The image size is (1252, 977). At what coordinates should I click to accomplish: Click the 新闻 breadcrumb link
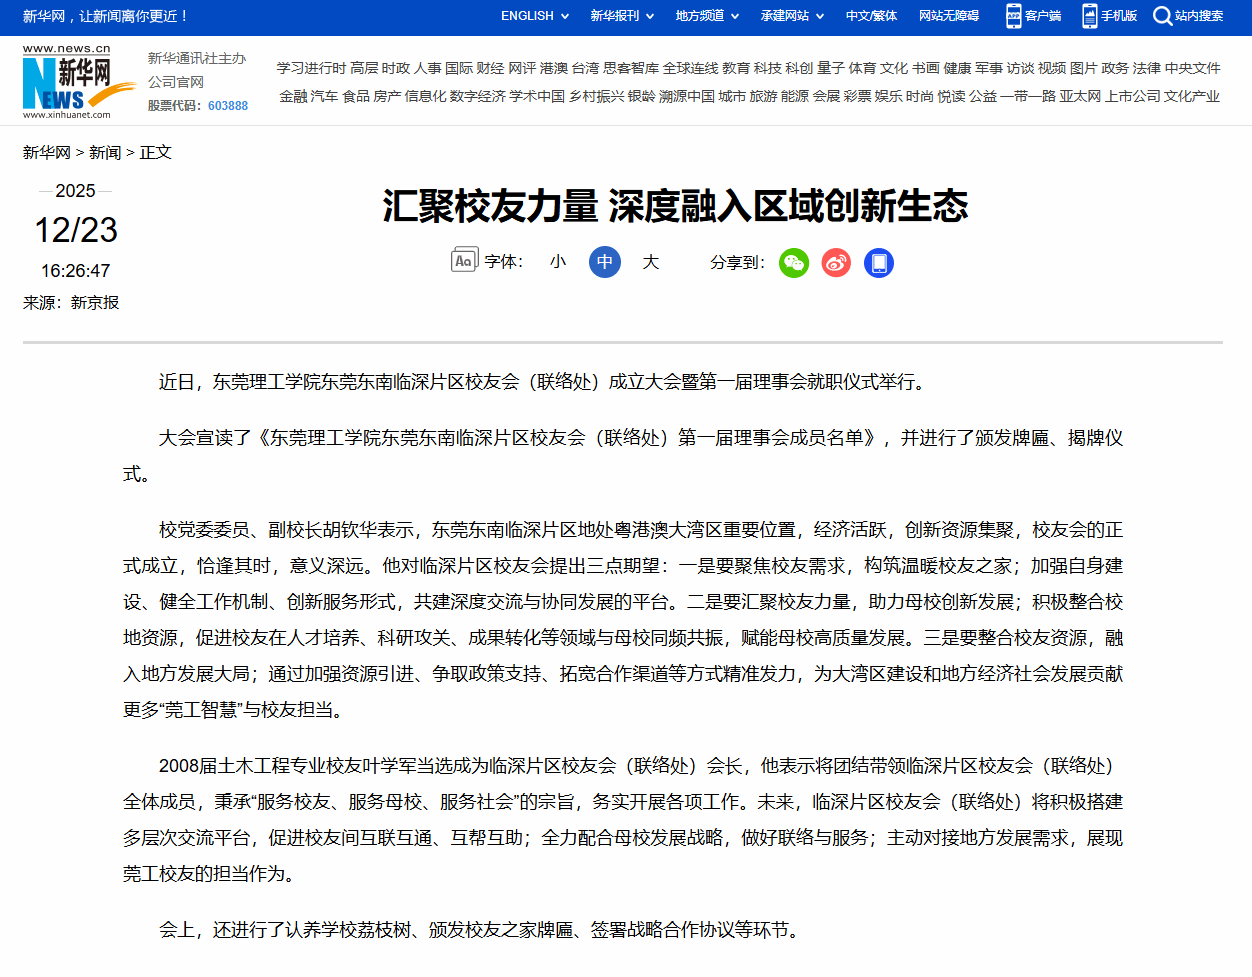(x=105, y=152)
